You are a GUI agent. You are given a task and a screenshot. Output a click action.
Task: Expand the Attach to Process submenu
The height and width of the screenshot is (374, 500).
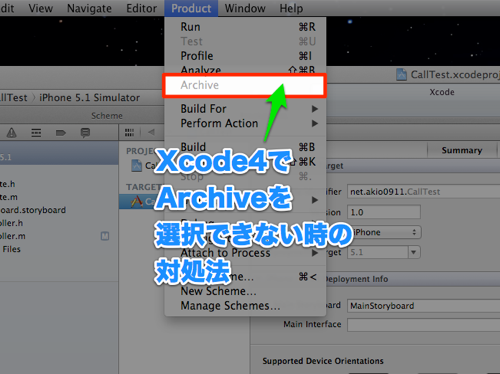pos(245,253)
